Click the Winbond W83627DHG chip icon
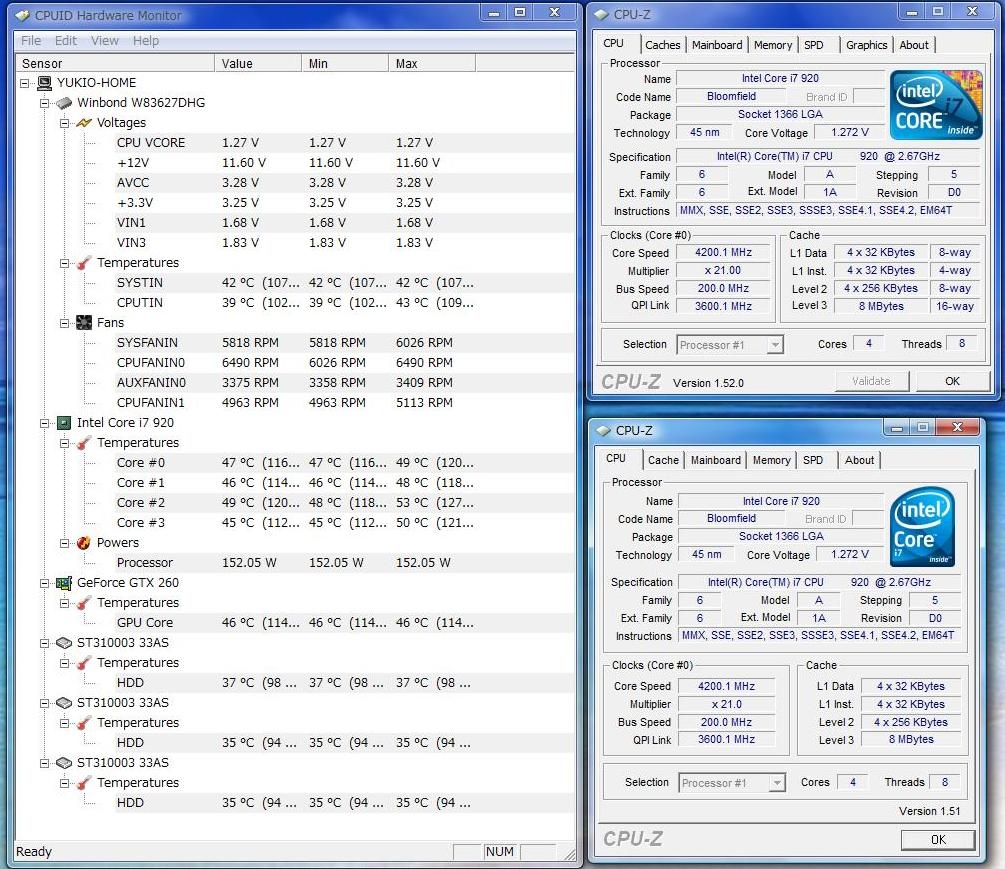This screenshot has width=1005, height=869. 64,103
